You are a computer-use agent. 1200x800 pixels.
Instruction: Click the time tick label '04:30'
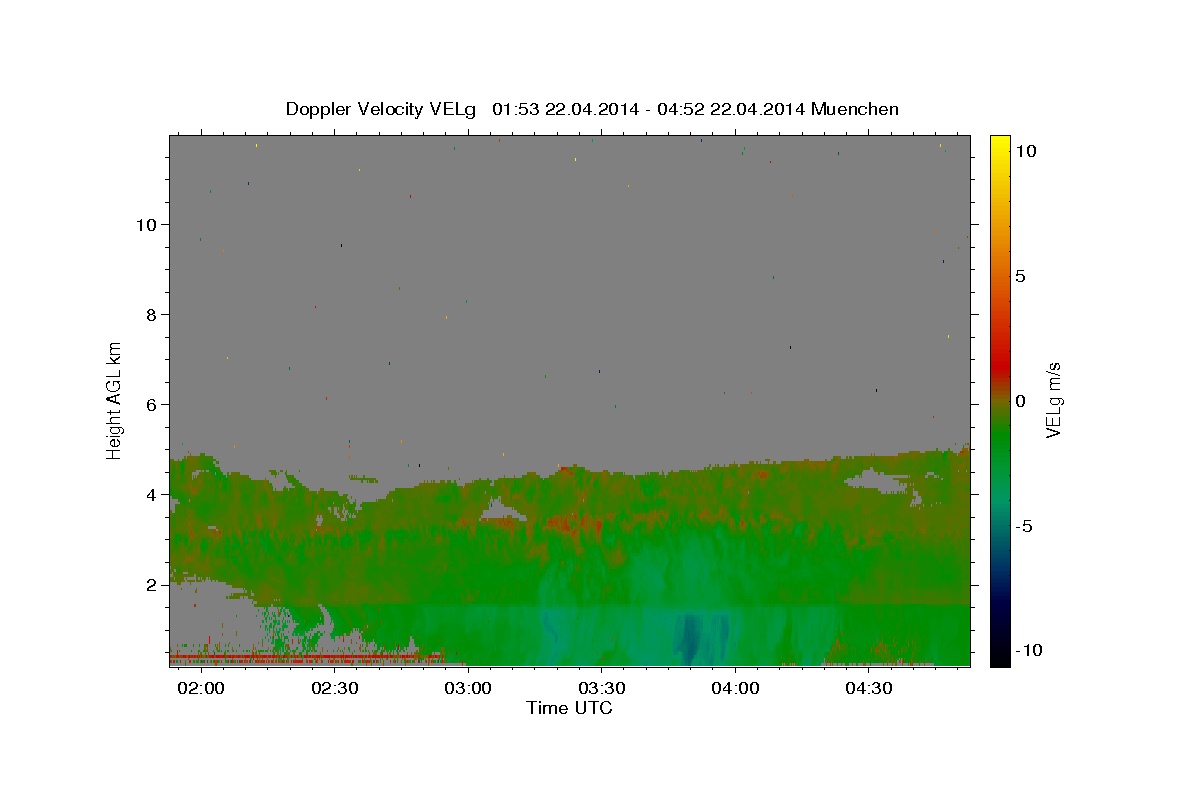[x=869, y=688]
